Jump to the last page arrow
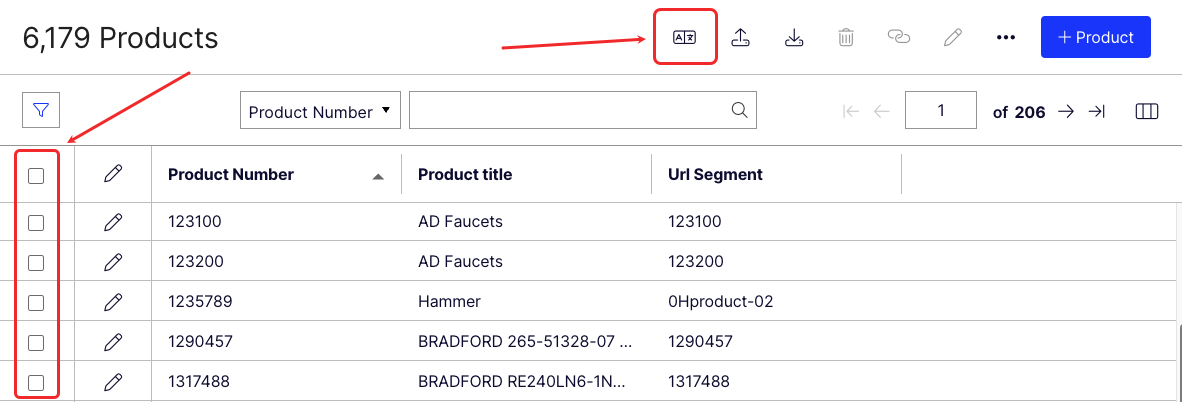 tap(1097, 111)
